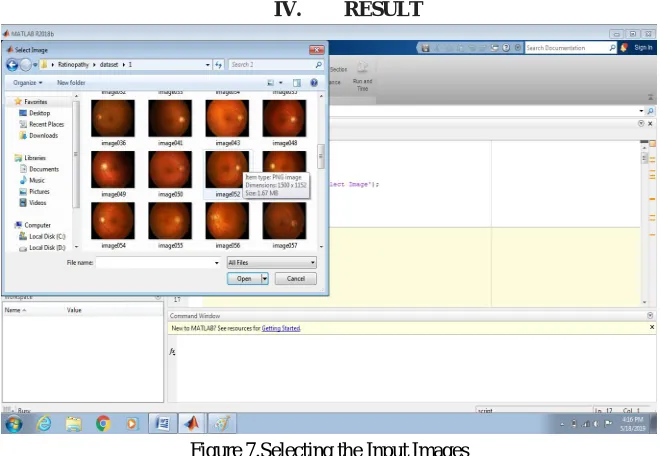Open the recent pages dropdown beside the Forward arrow
The width and height of the screenshot is (660, 456).
[x=35, y=65]
